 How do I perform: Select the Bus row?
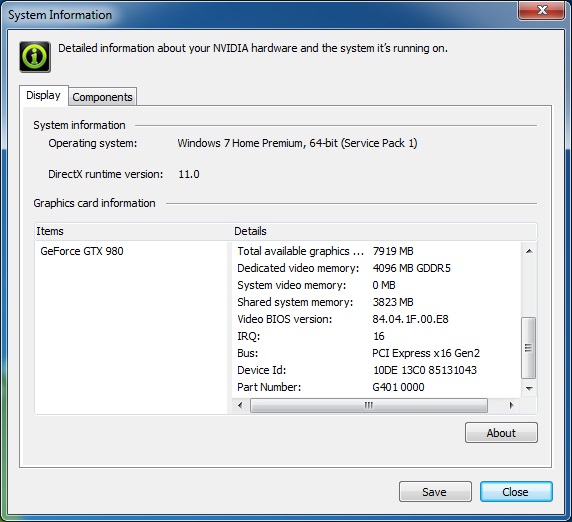tap(376, 353)
